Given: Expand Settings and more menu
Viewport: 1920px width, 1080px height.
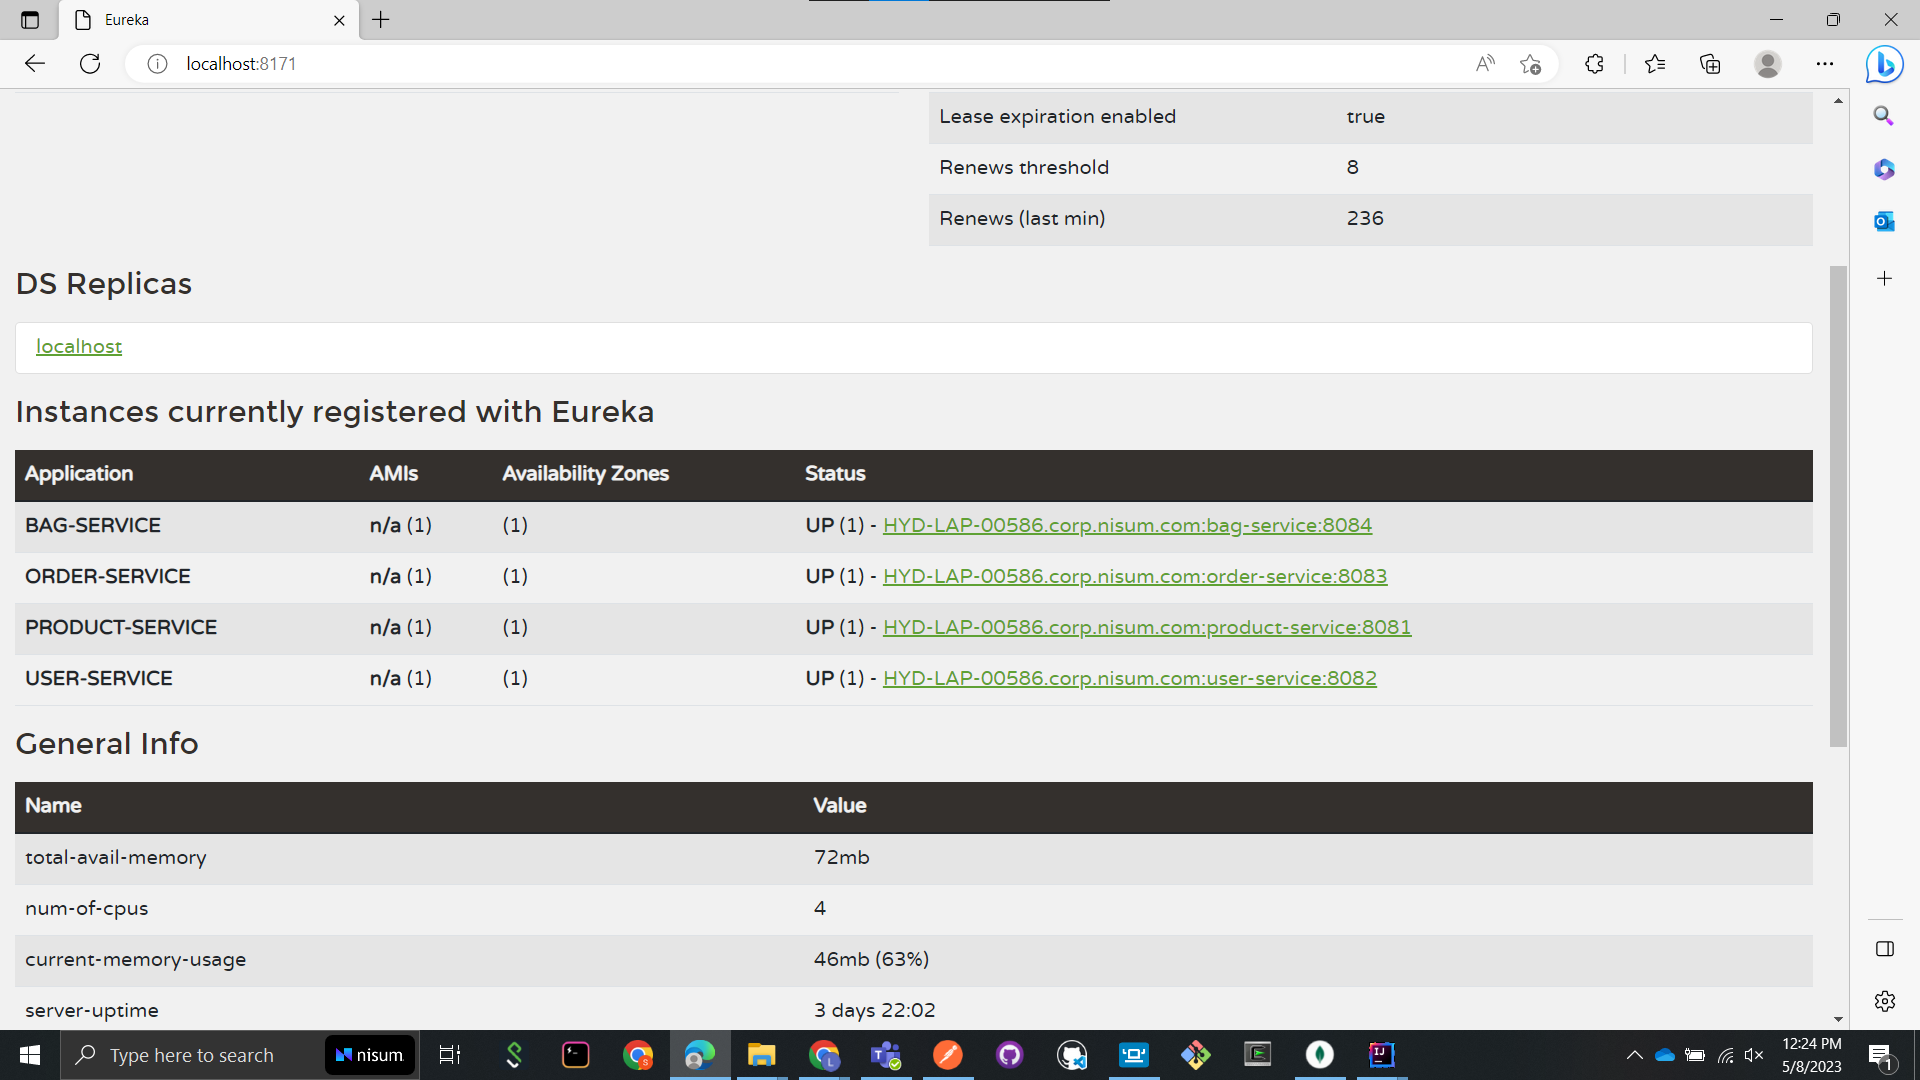Looking at the screenshot, I should click(1825, 64).
